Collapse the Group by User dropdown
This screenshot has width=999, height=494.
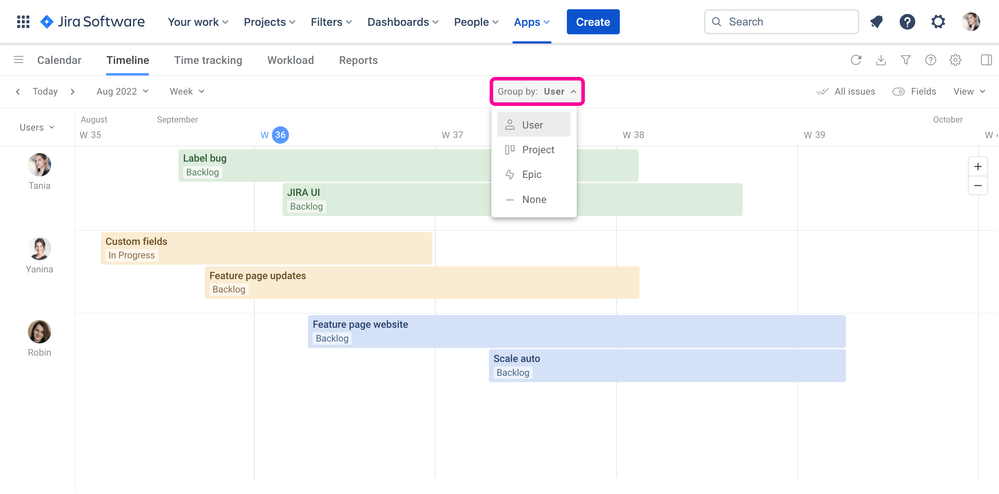click(537, 92)
